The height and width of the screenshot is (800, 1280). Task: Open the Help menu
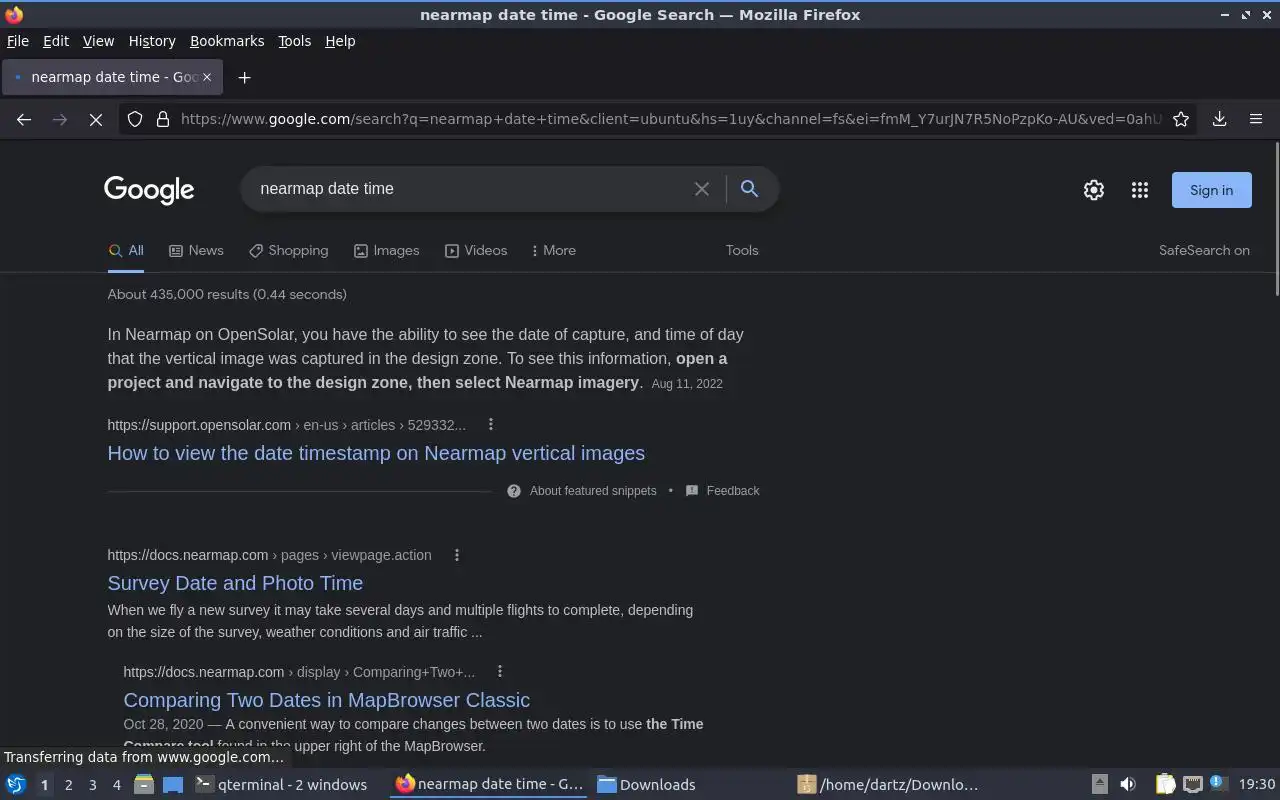click(340, 41)
